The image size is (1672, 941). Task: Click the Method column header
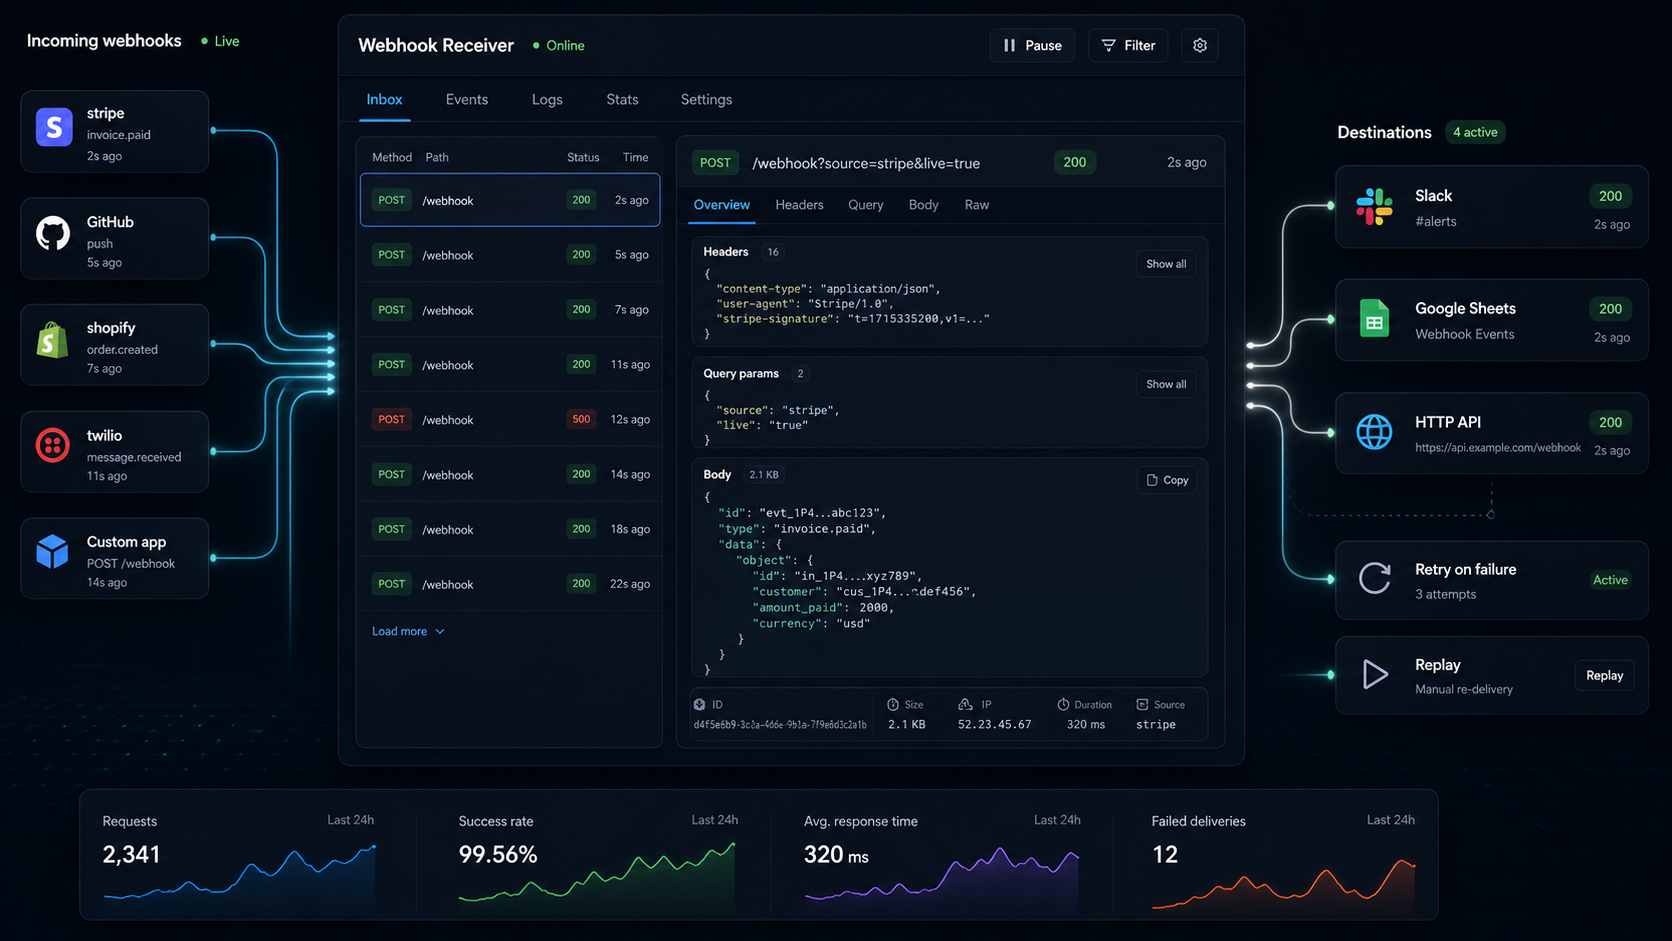click(x=392, y=157)
